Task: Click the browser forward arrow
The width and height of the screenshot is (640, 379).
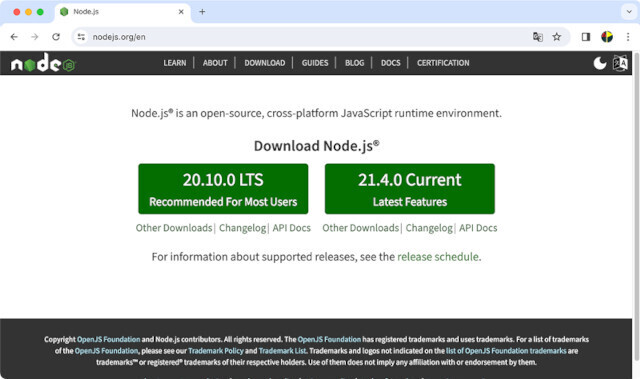Action: (35, 37)
